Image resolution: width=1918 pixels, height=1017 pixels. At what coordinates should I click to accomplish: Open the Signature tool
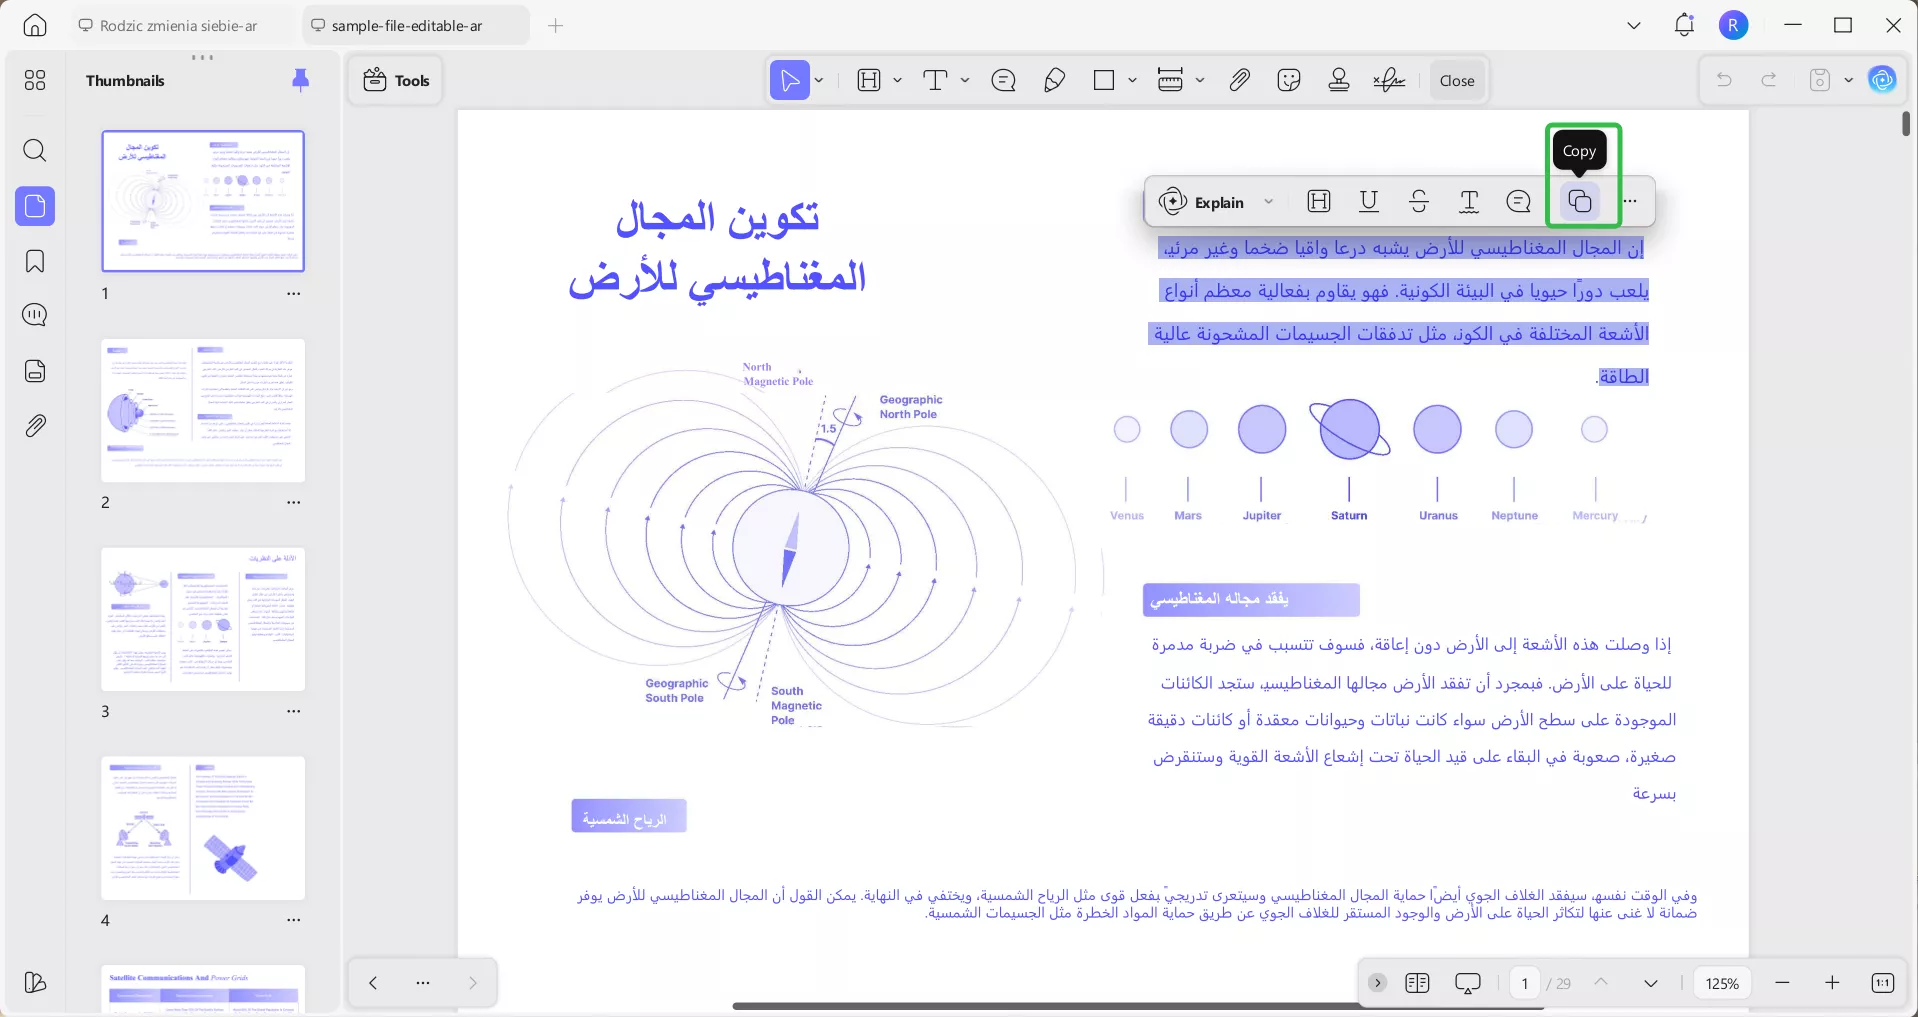(x=1389, y=80)
